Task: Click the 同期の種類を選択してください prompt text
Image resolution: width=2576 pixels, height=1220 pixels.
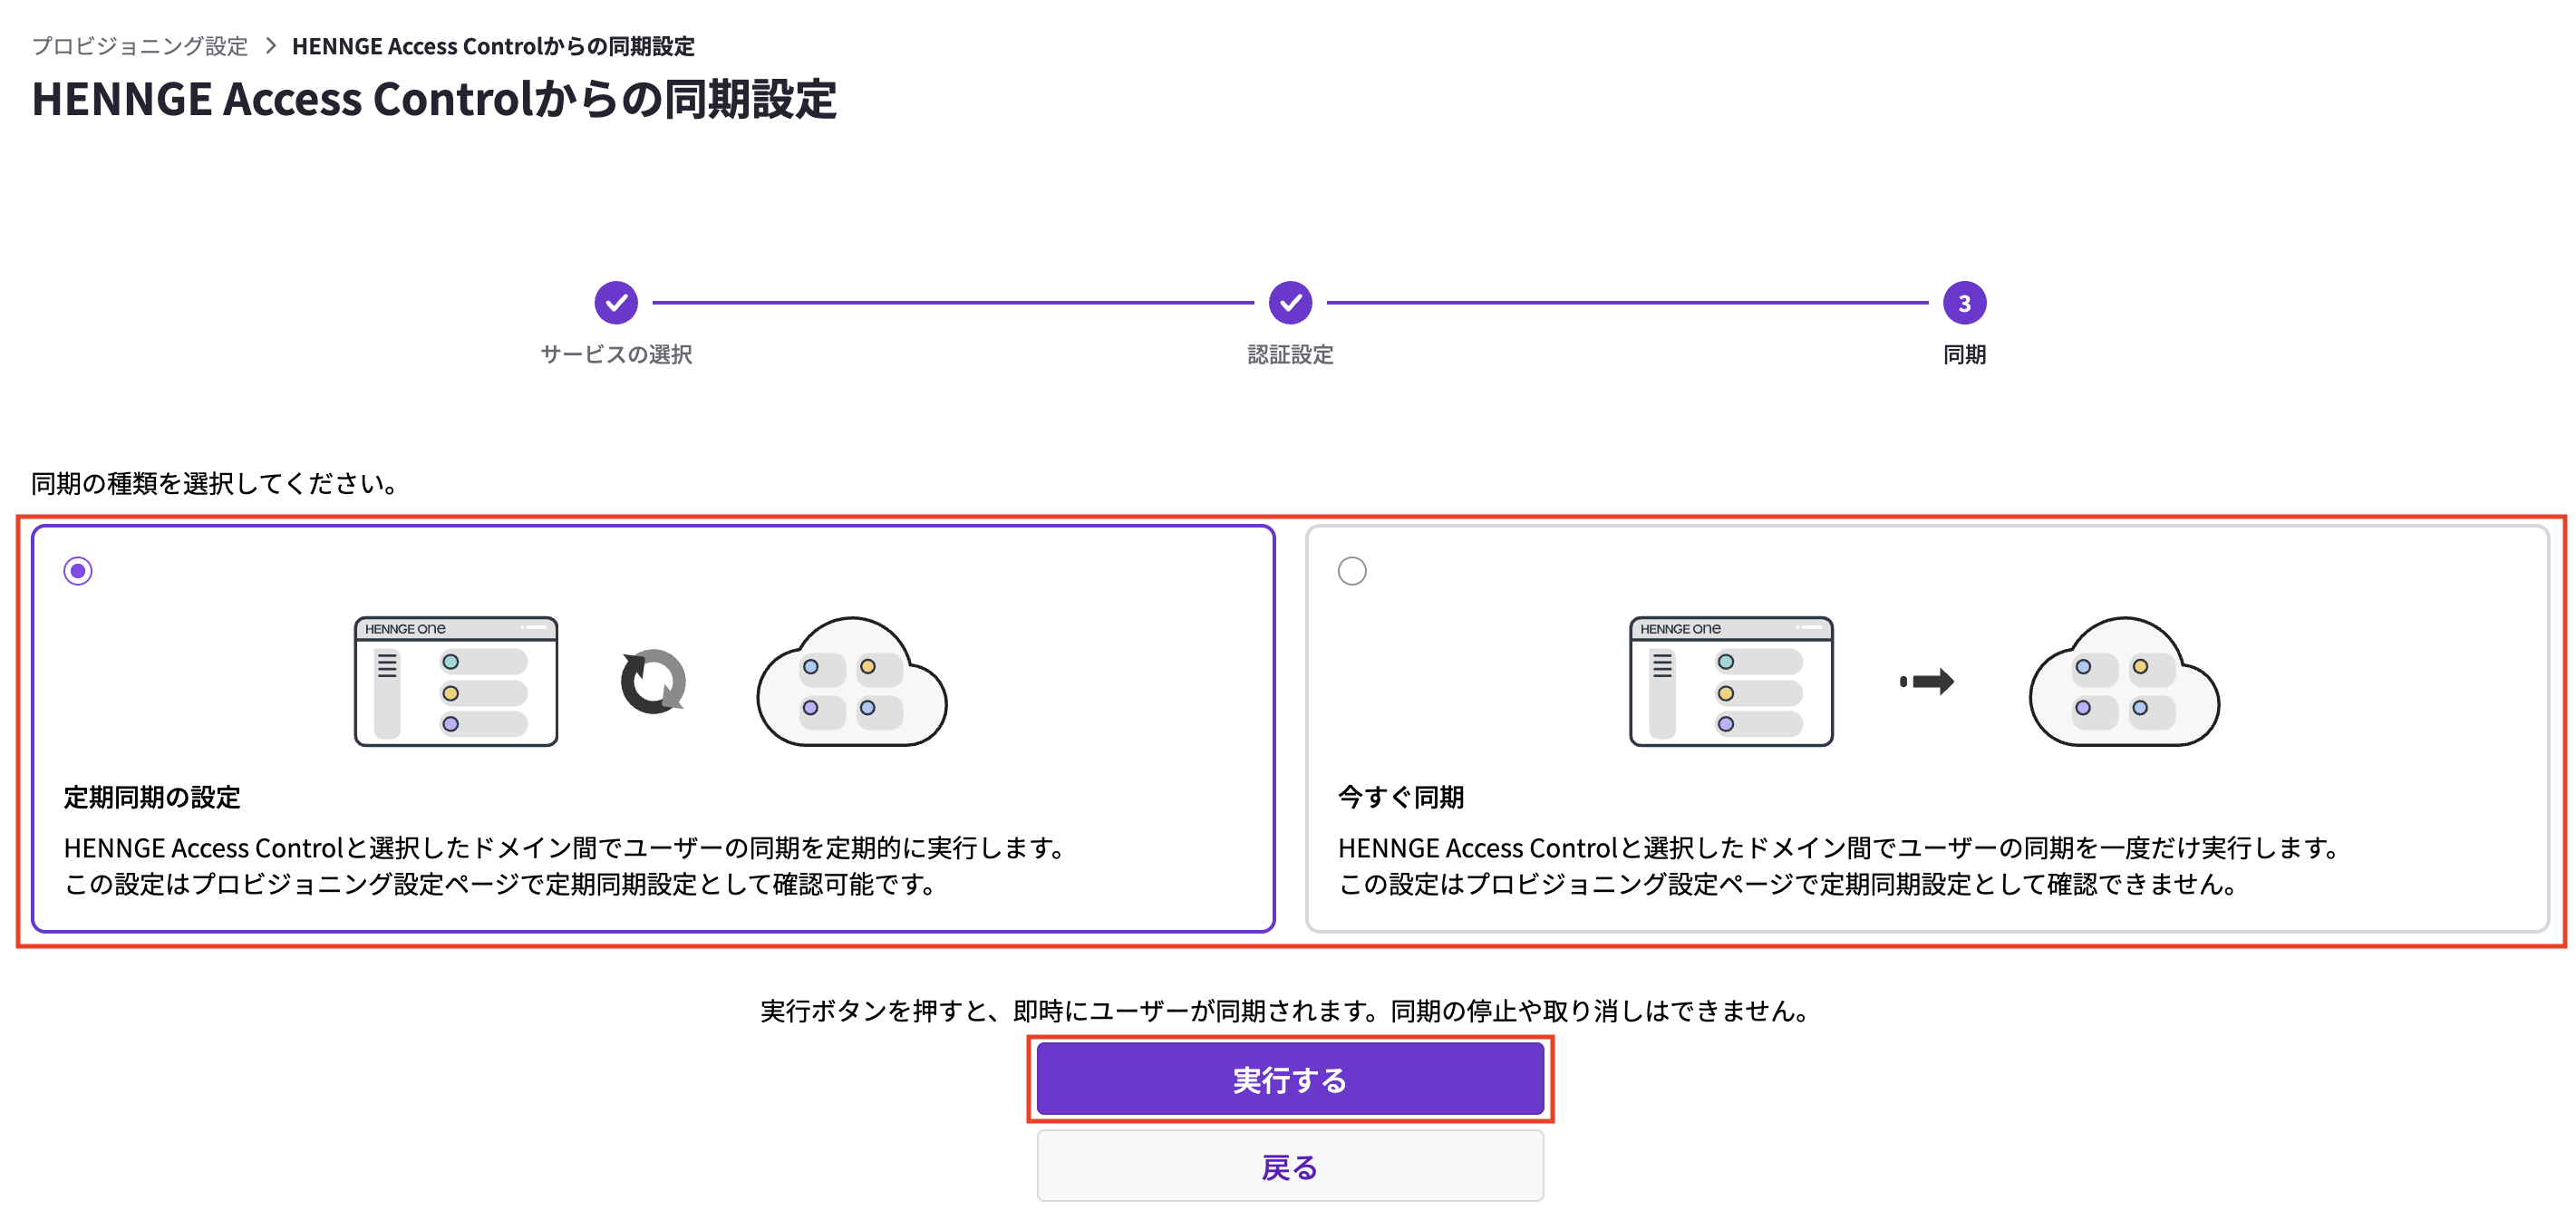Action: (216, 484)
